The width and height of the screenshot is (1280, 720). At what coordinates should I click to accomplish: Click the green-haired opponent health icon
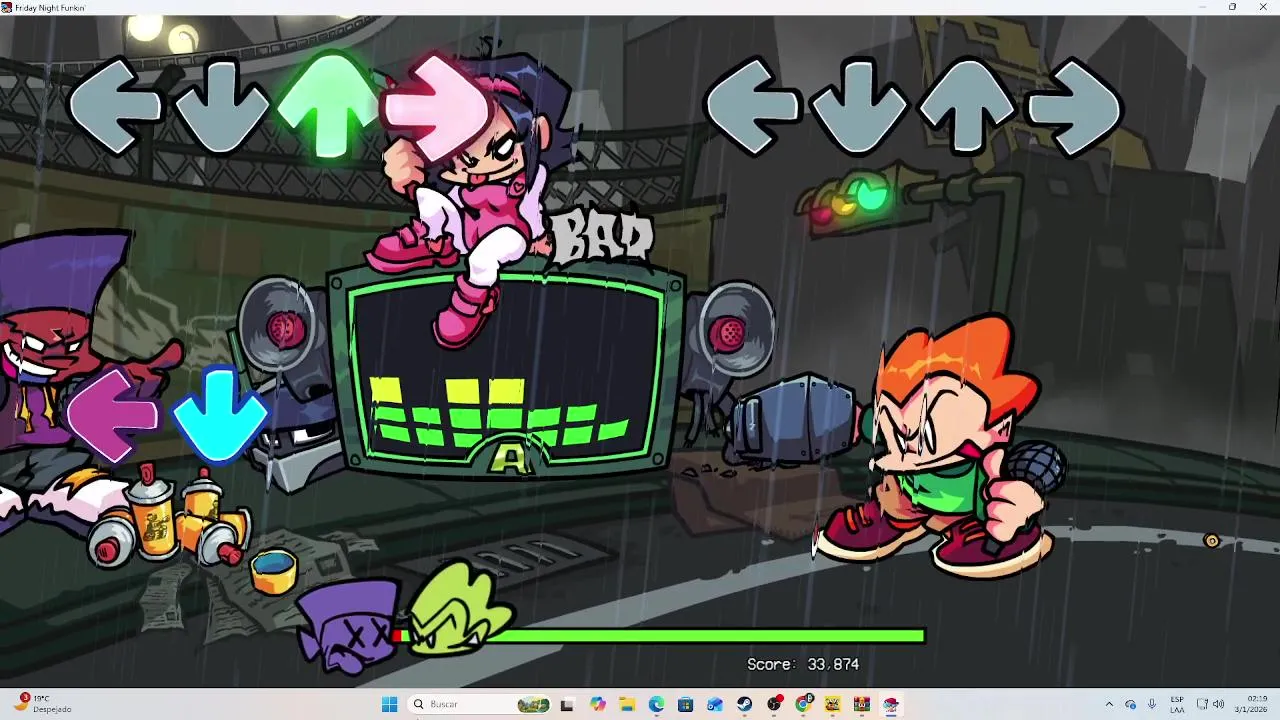click(x=457, y=612)
